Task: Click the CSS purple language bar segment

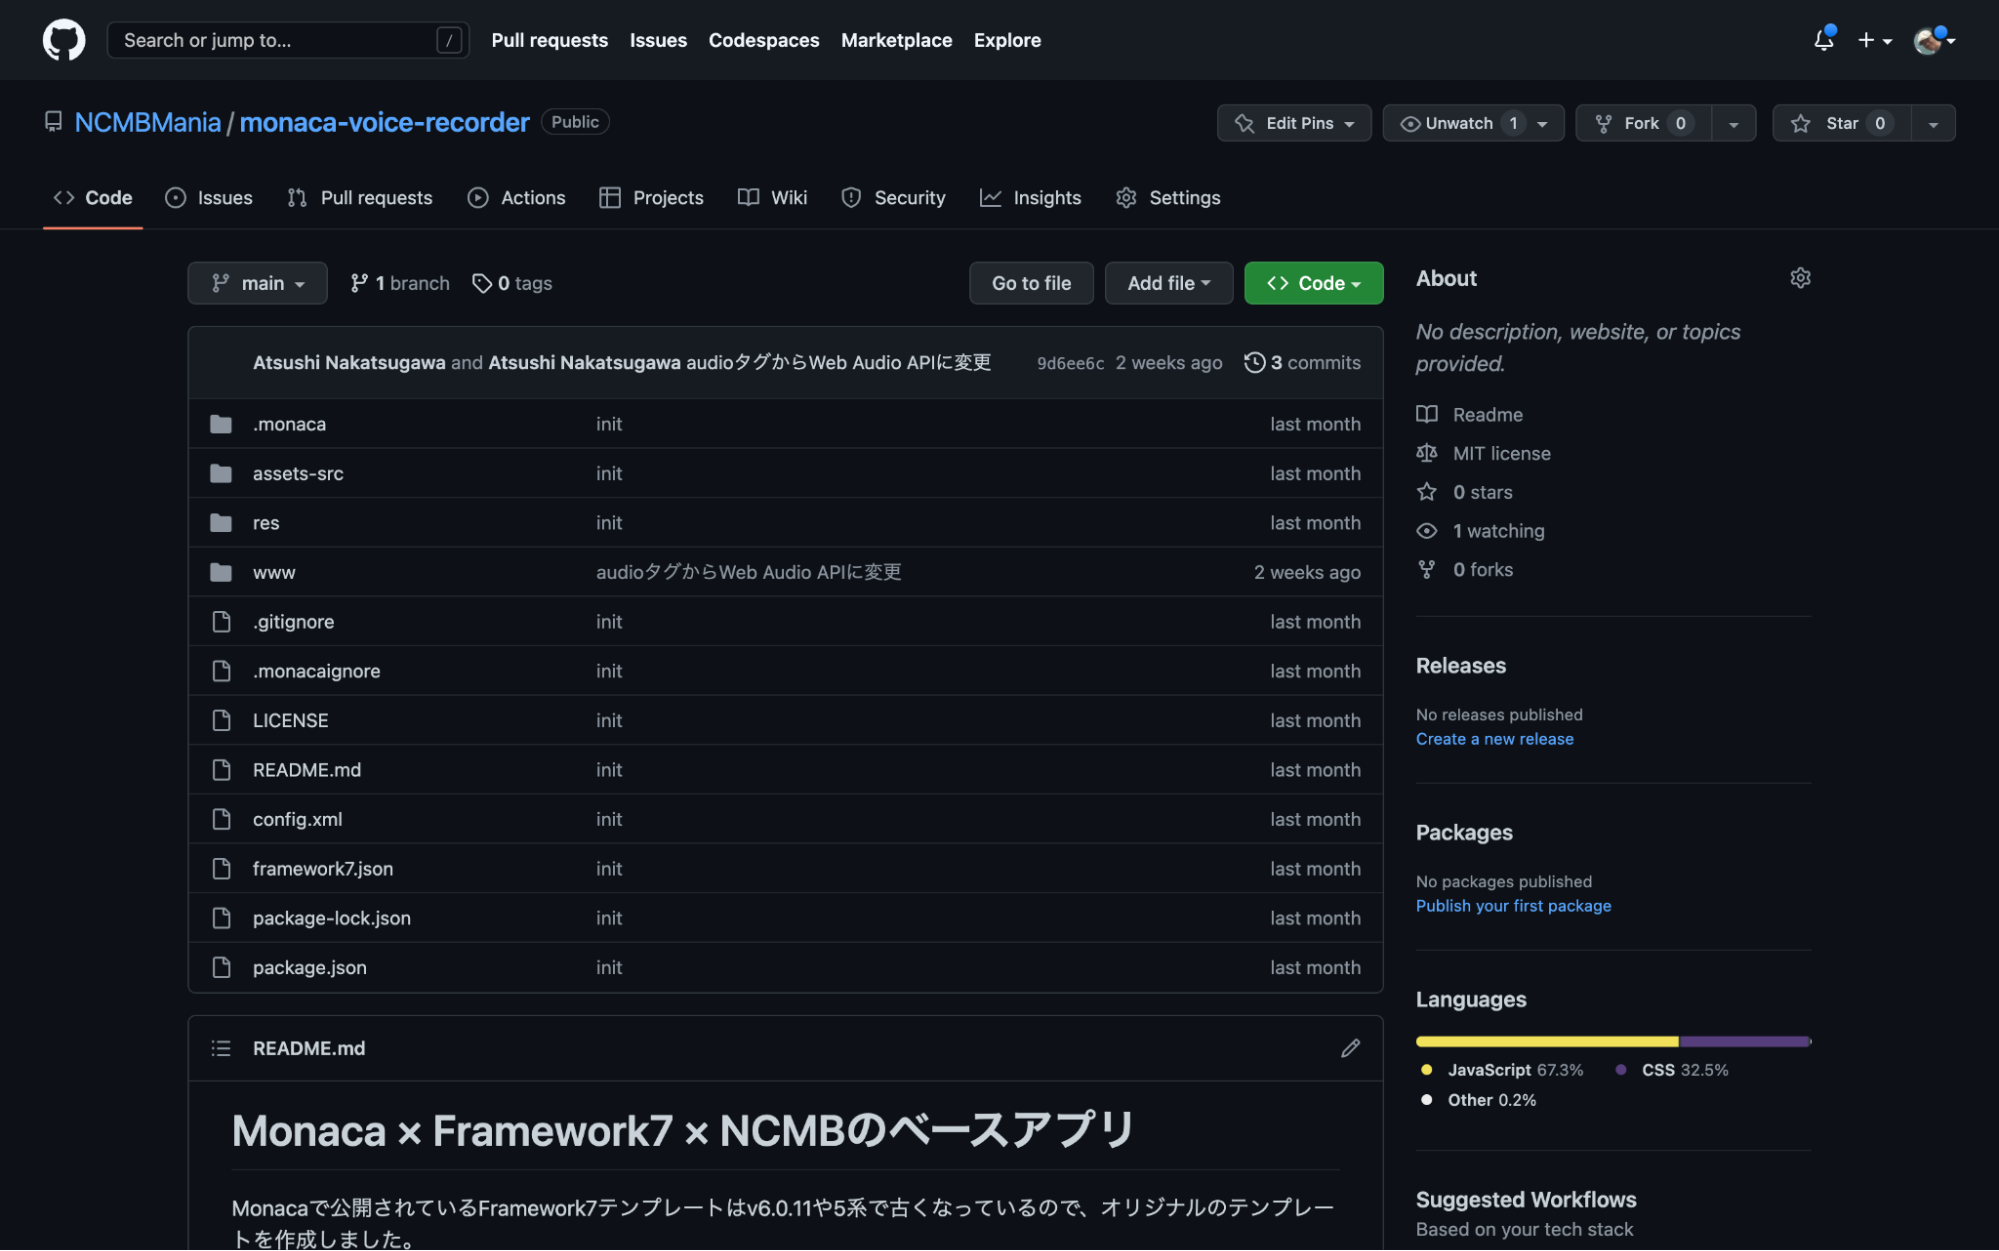Action: point(1745,1041)
